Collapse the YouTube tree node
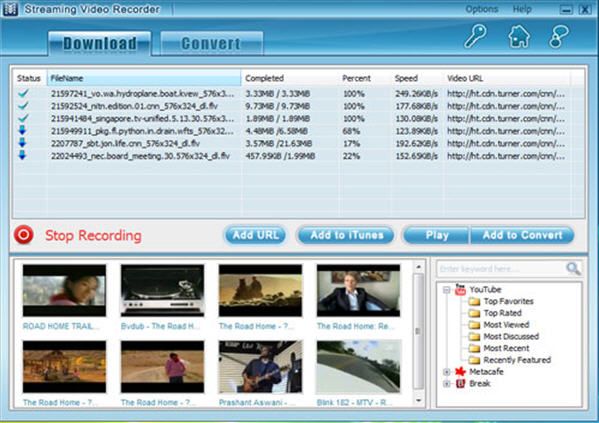Image resolution: width=599 pixels, height=423 pixels. tap(446, 290)
